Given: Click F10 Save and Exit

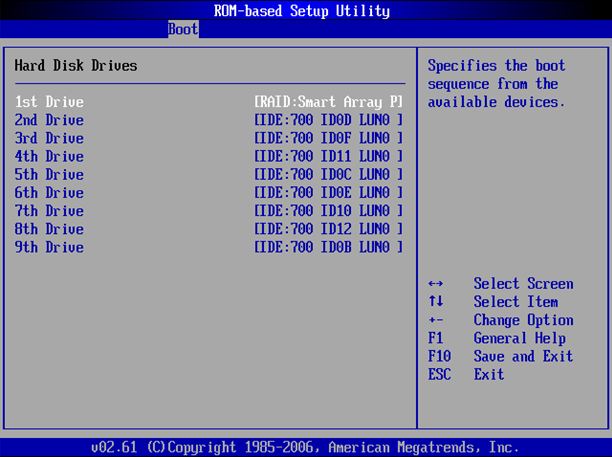Looking at the screenshot, I should pyautogui.click(x=500, y=356).
